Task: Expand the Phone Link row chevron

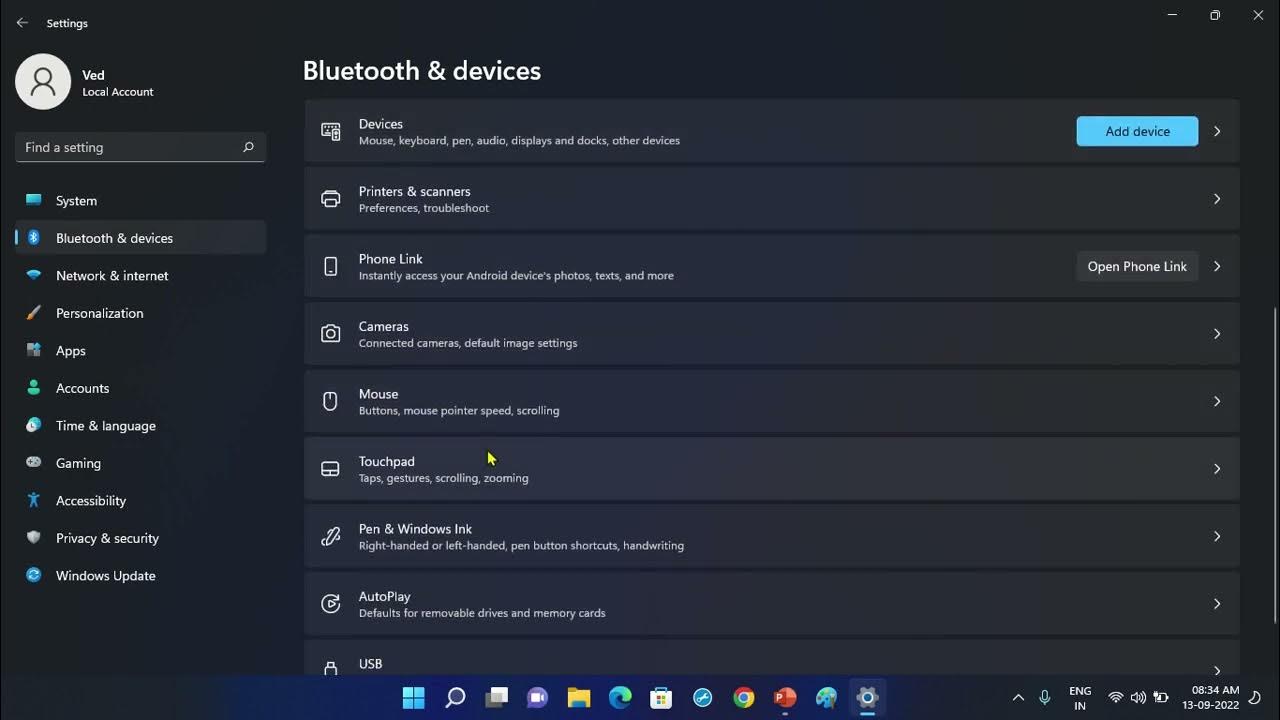Action: [1217, 266]
